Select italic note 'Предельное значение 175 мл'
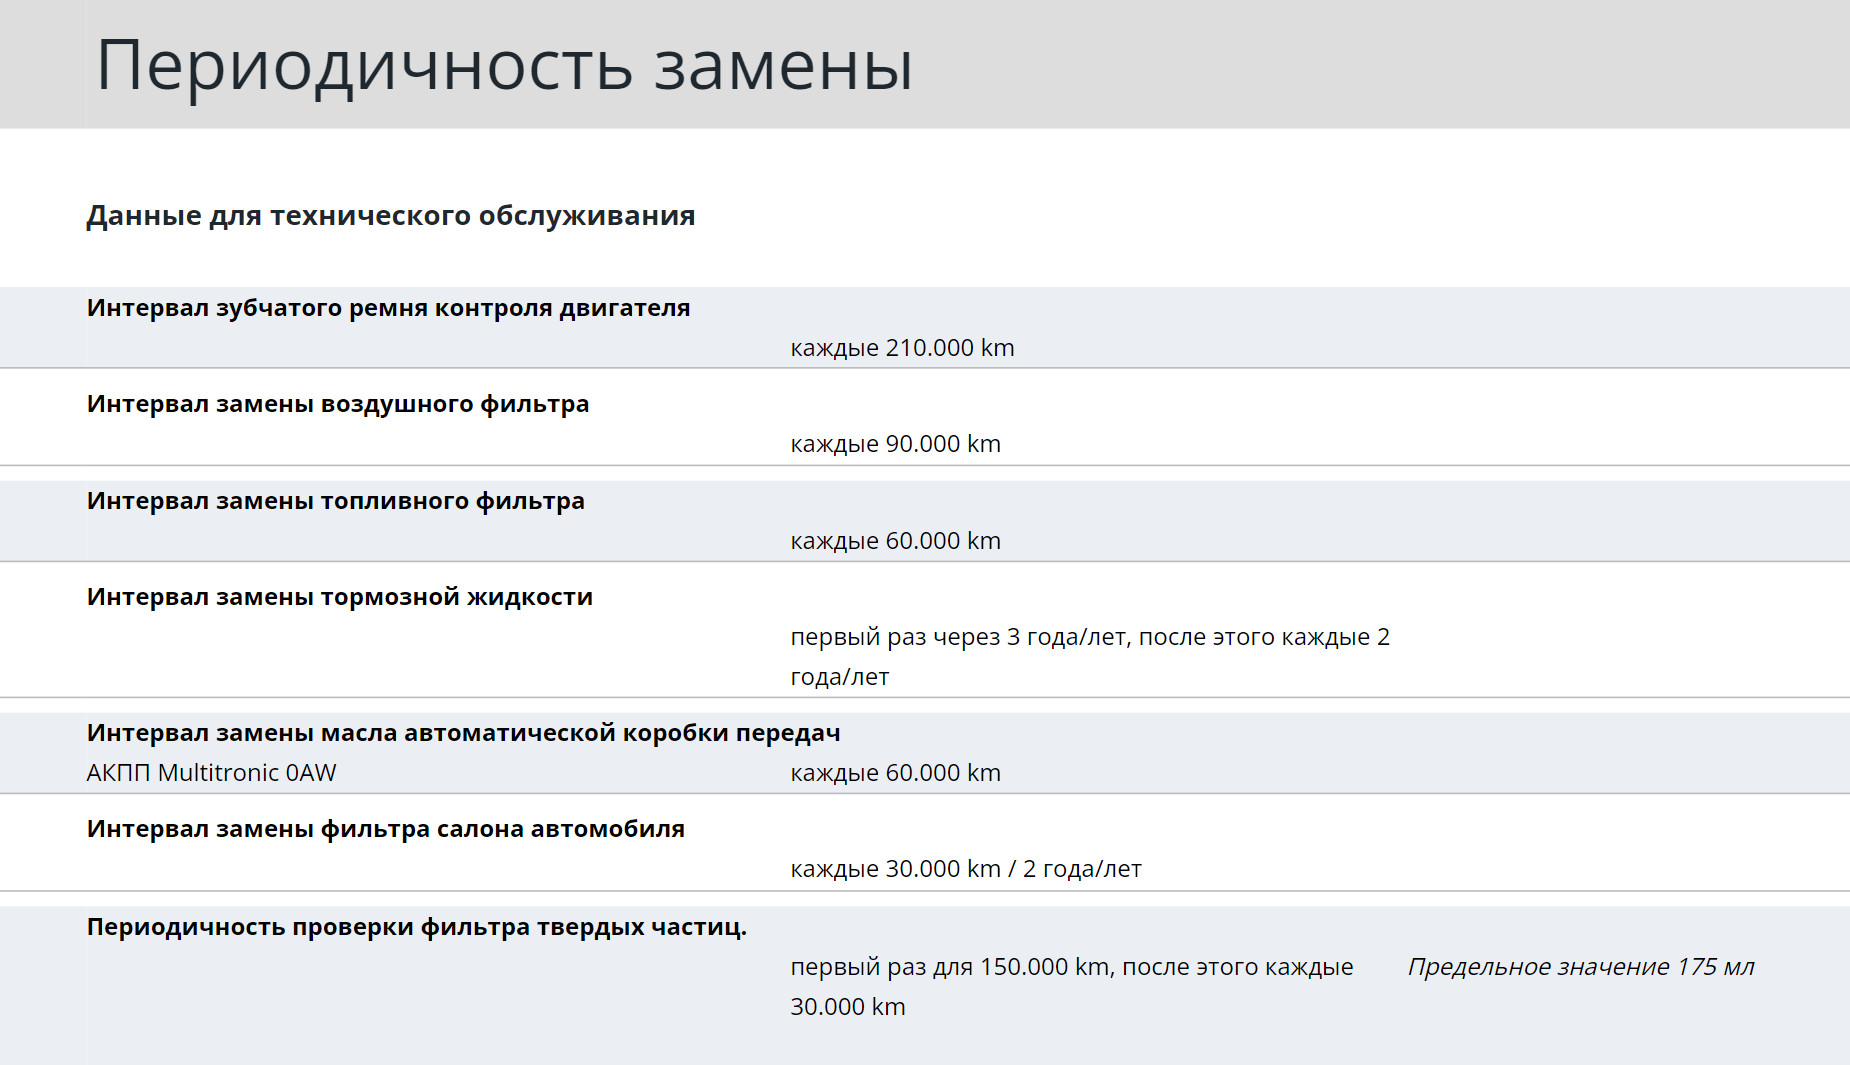Viewport: 1850px width, 1065px height. coord(1581,967)
